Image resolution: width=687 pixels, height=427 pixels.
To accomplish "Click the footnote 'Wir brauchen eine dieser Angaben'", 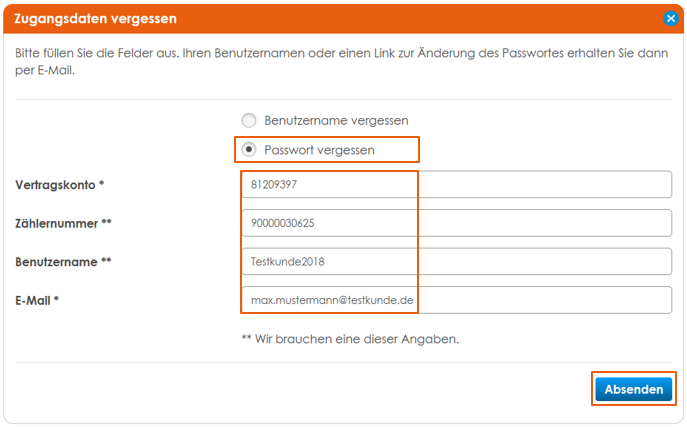I will (x=358, y=339).
